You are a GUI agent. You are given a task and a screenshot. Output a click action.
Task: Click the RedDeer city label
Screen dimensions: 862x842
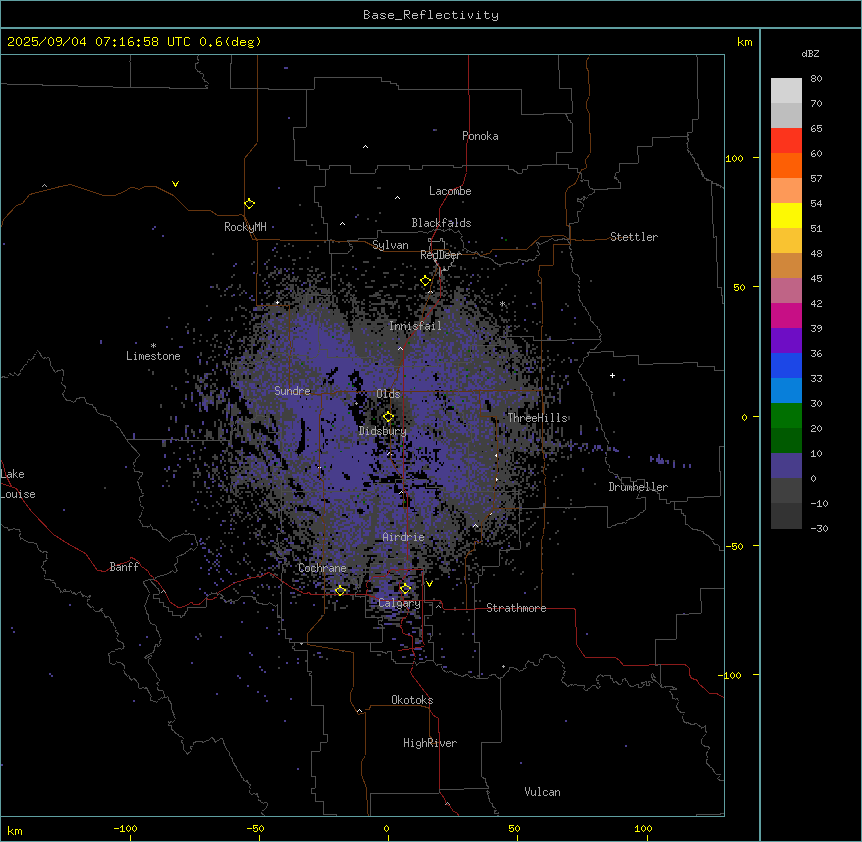pyautogui.click(x=440, y=255)
